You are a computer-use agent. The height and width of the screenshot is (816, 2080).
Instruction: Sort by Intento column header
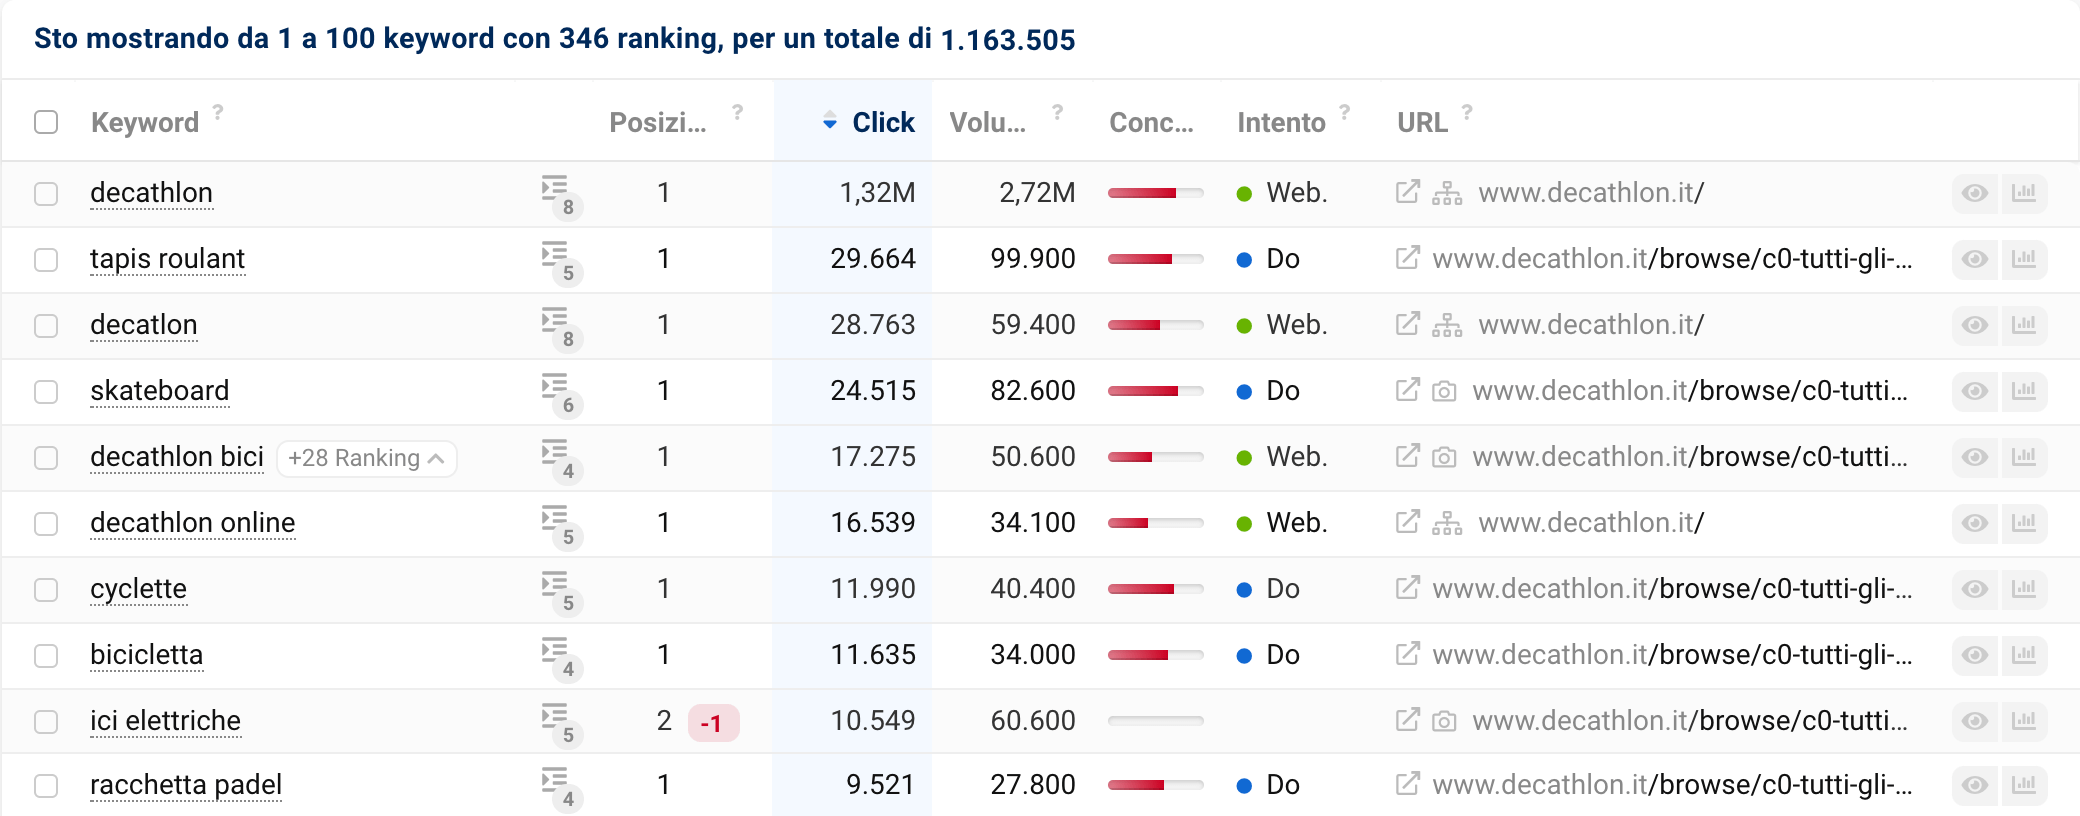[x=1281, y=122]
